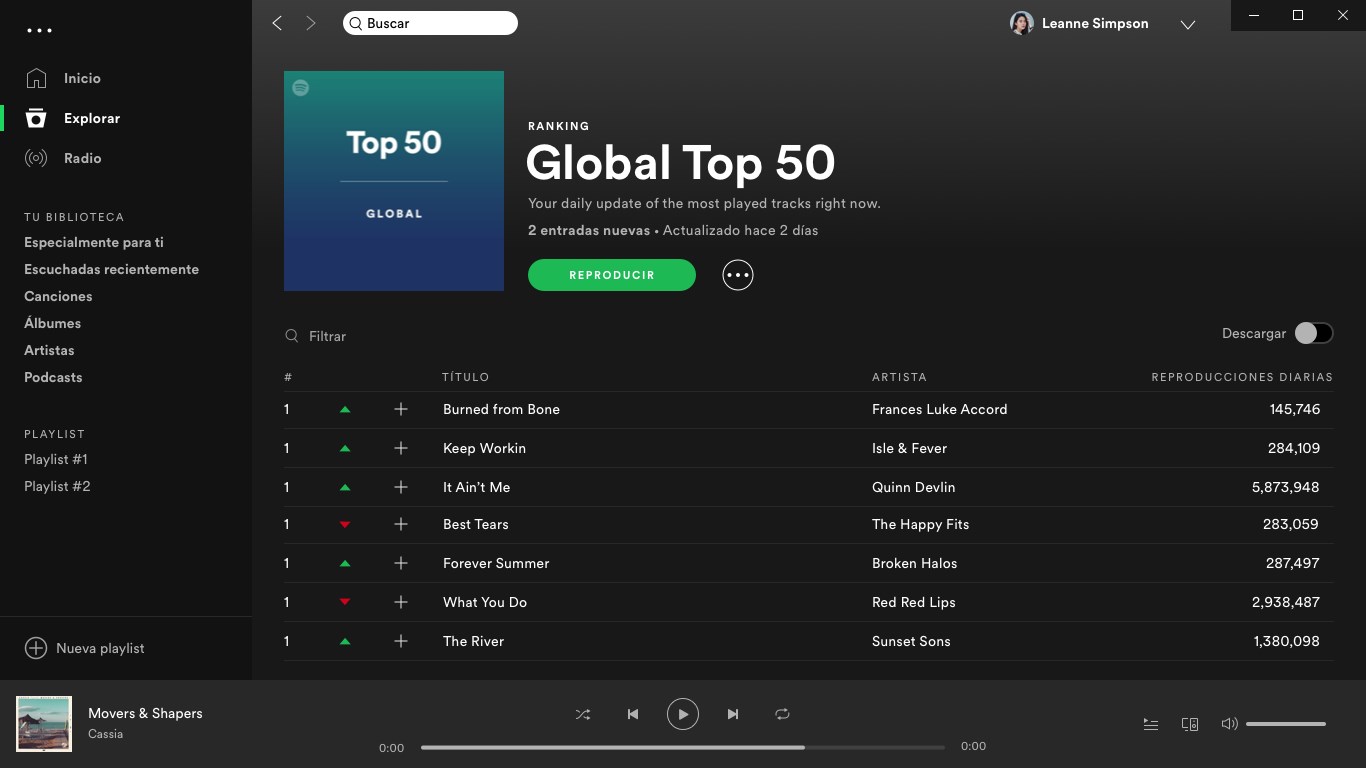Open artist Red Red Lips

913,602
